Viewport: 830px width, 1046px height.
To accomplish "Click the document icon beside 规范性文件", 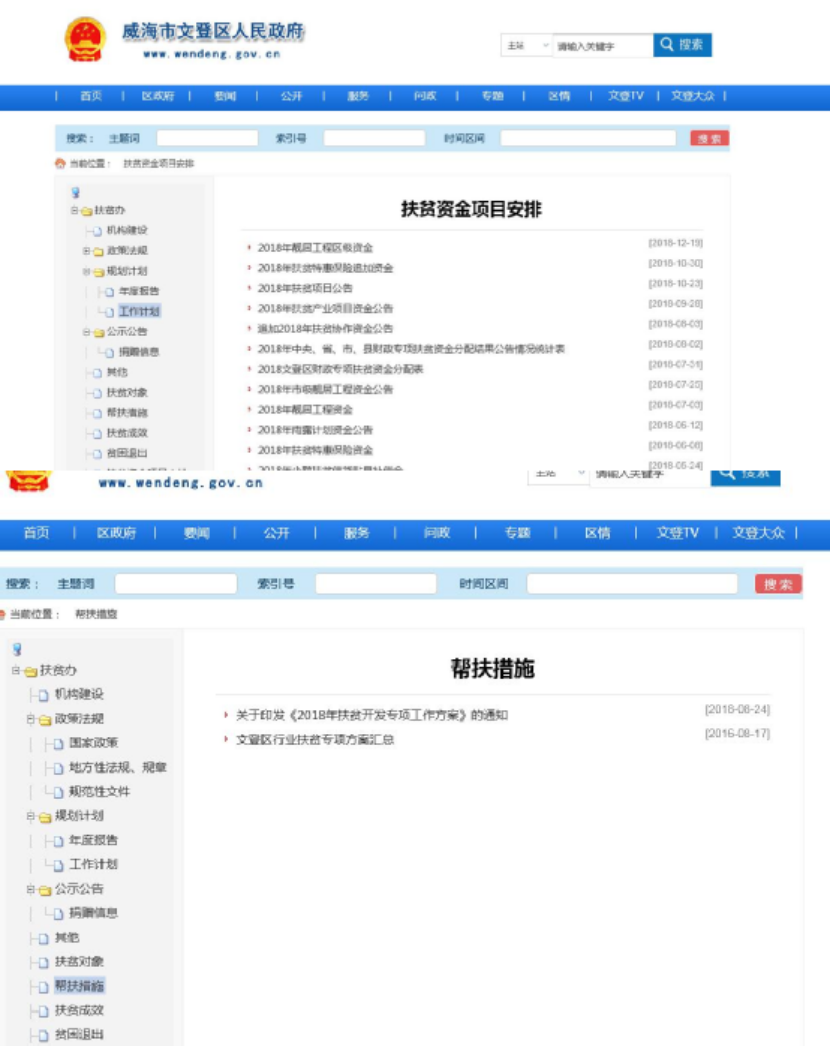I will (58, 792).
